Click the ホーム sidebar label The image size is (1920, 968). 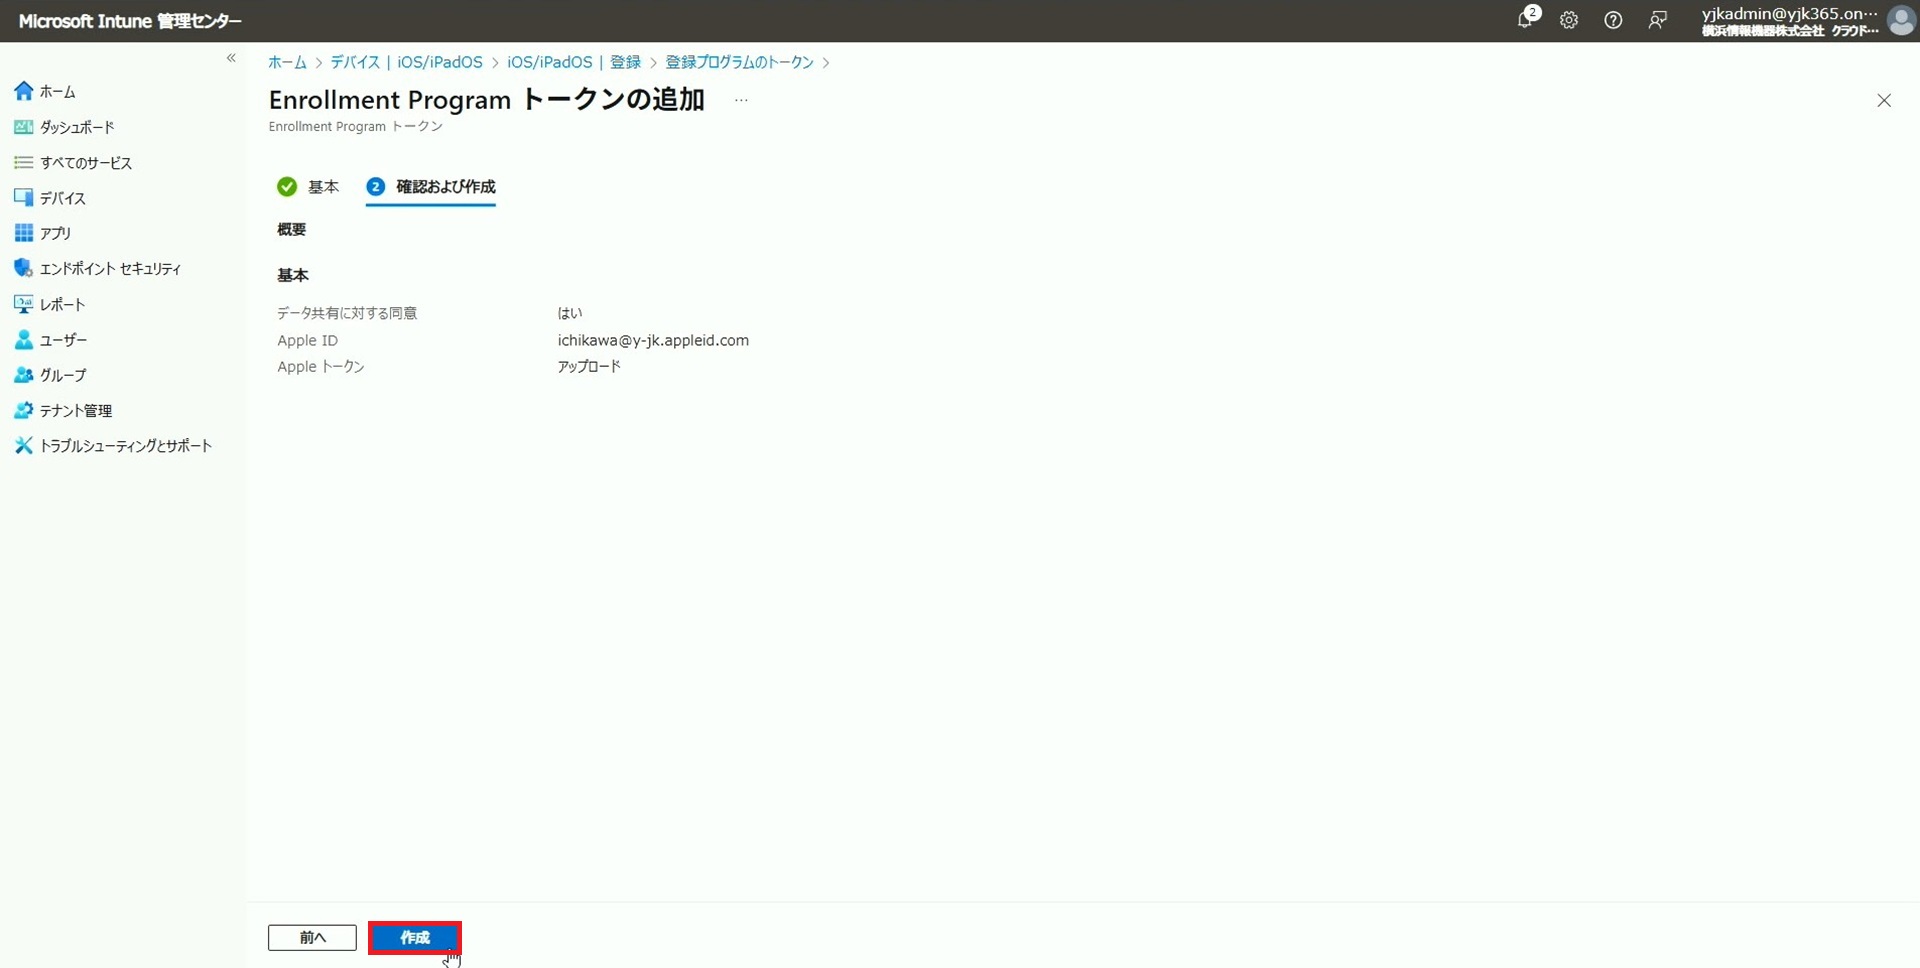pos(58,92)
